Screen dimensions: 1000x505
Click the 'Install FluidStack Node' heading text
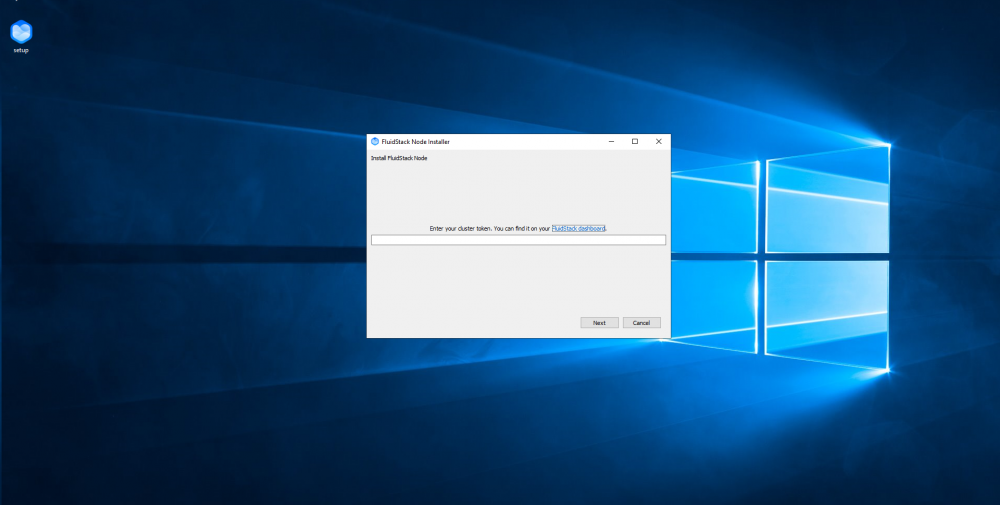(399, 158)
